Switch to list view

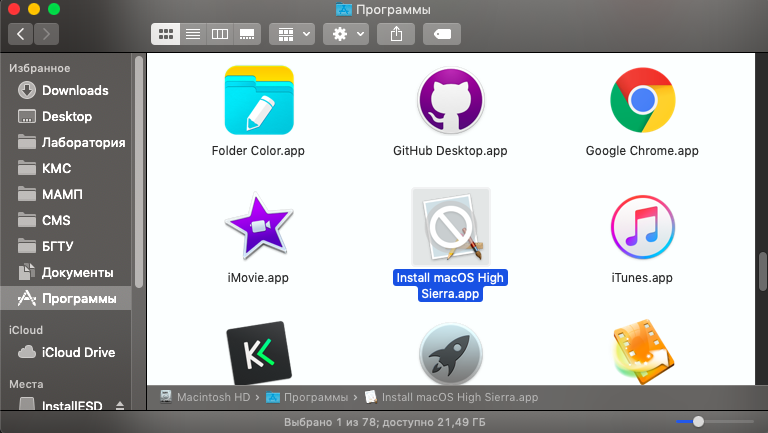click(x=193, y=34)
